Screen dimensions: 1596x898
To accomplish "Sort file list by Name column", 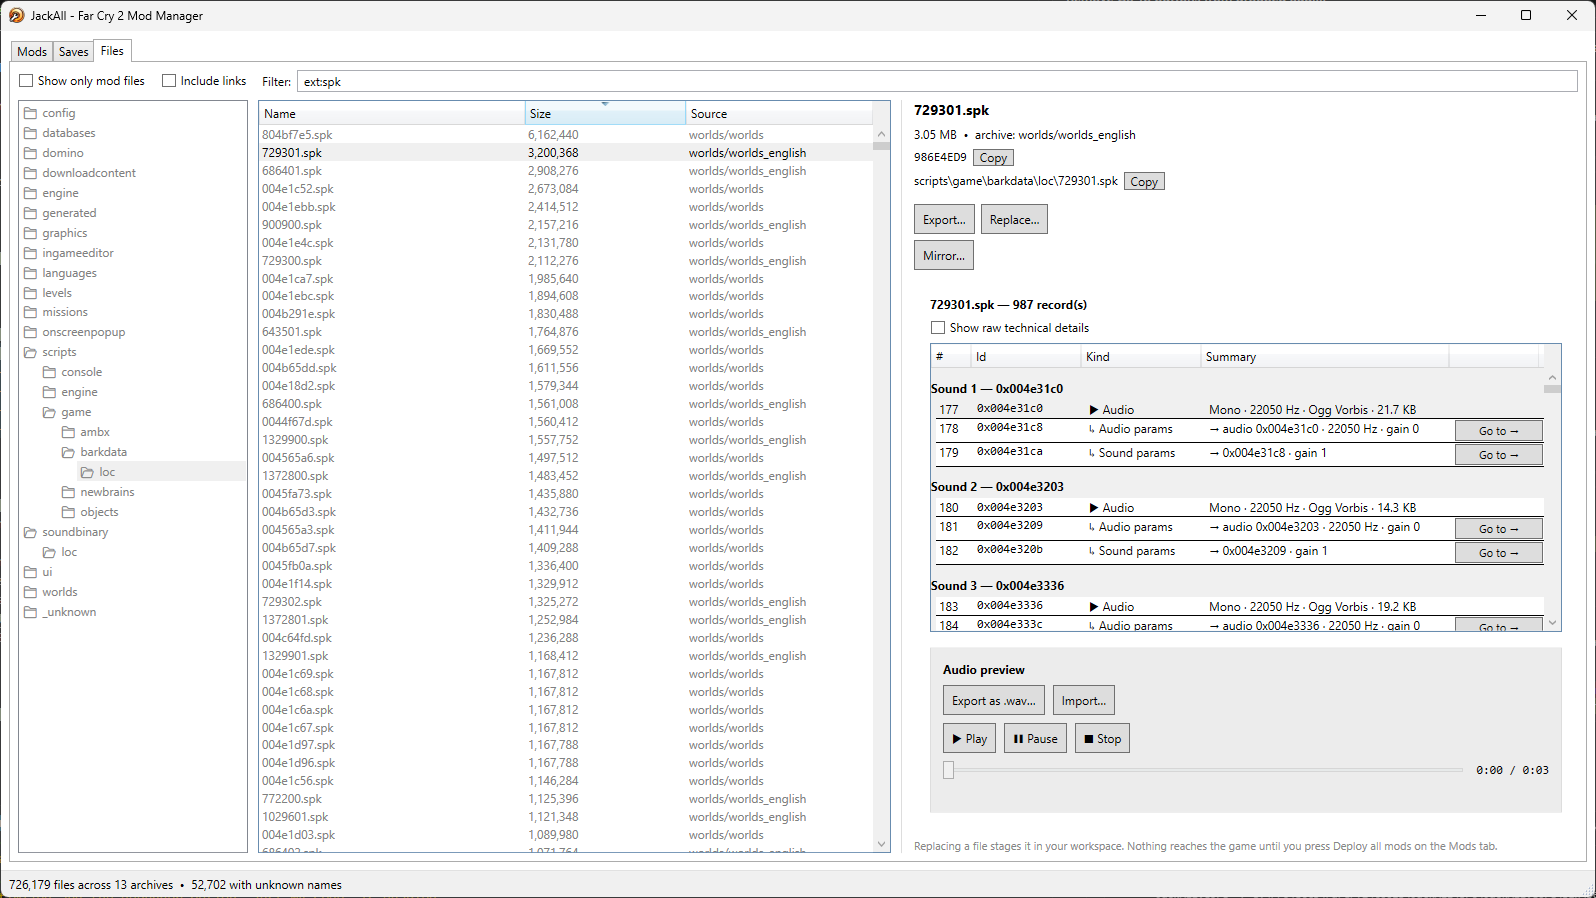I will (x=392, y=114).
